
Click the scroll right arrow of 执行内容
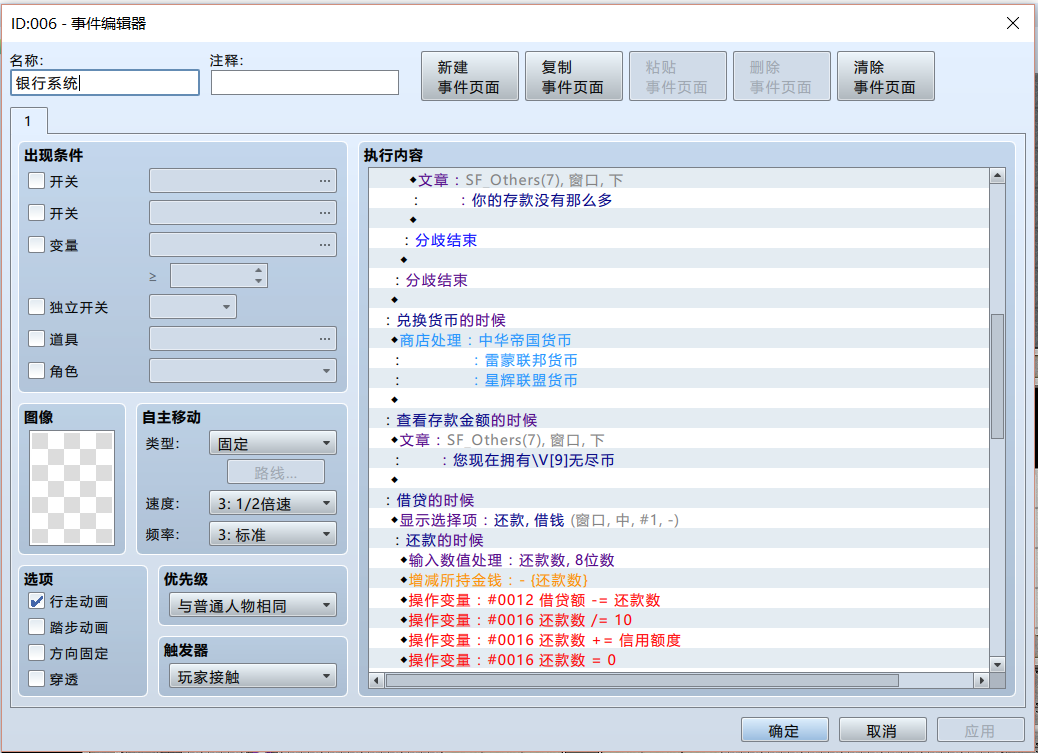pos(982,680)
